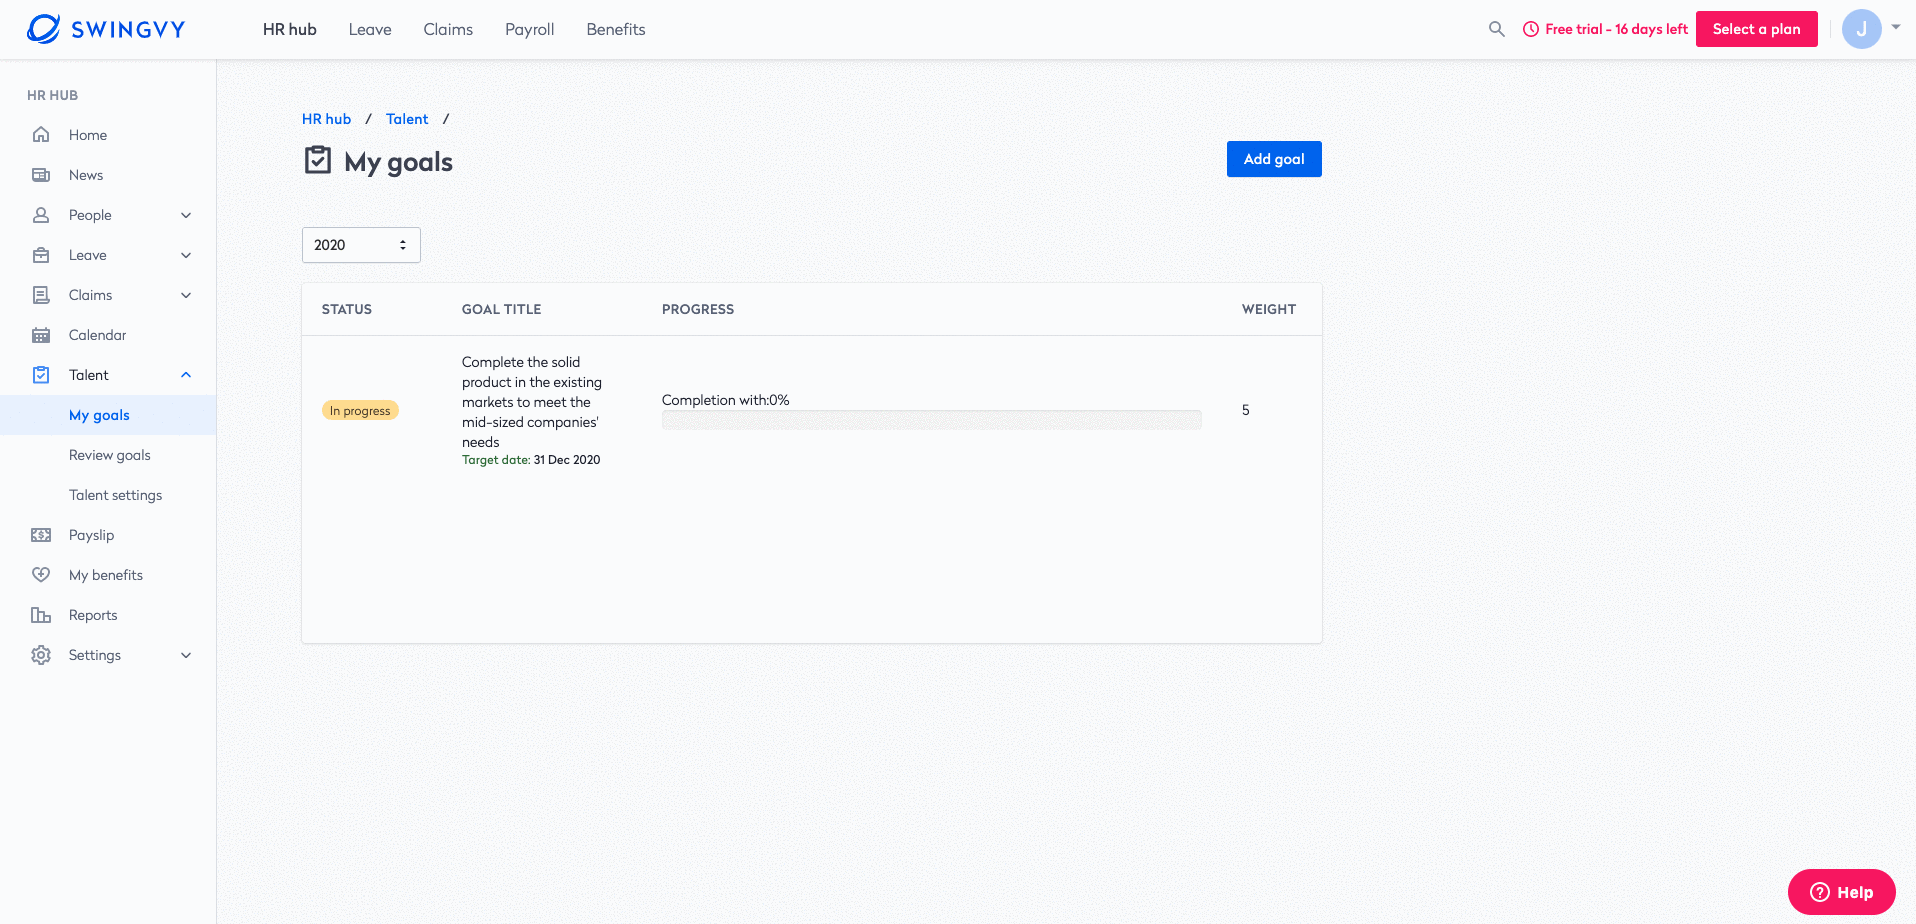This screenshot has width=1916, height=924.
Task: Click the GOAL TITLE column header
Action: 501,309
